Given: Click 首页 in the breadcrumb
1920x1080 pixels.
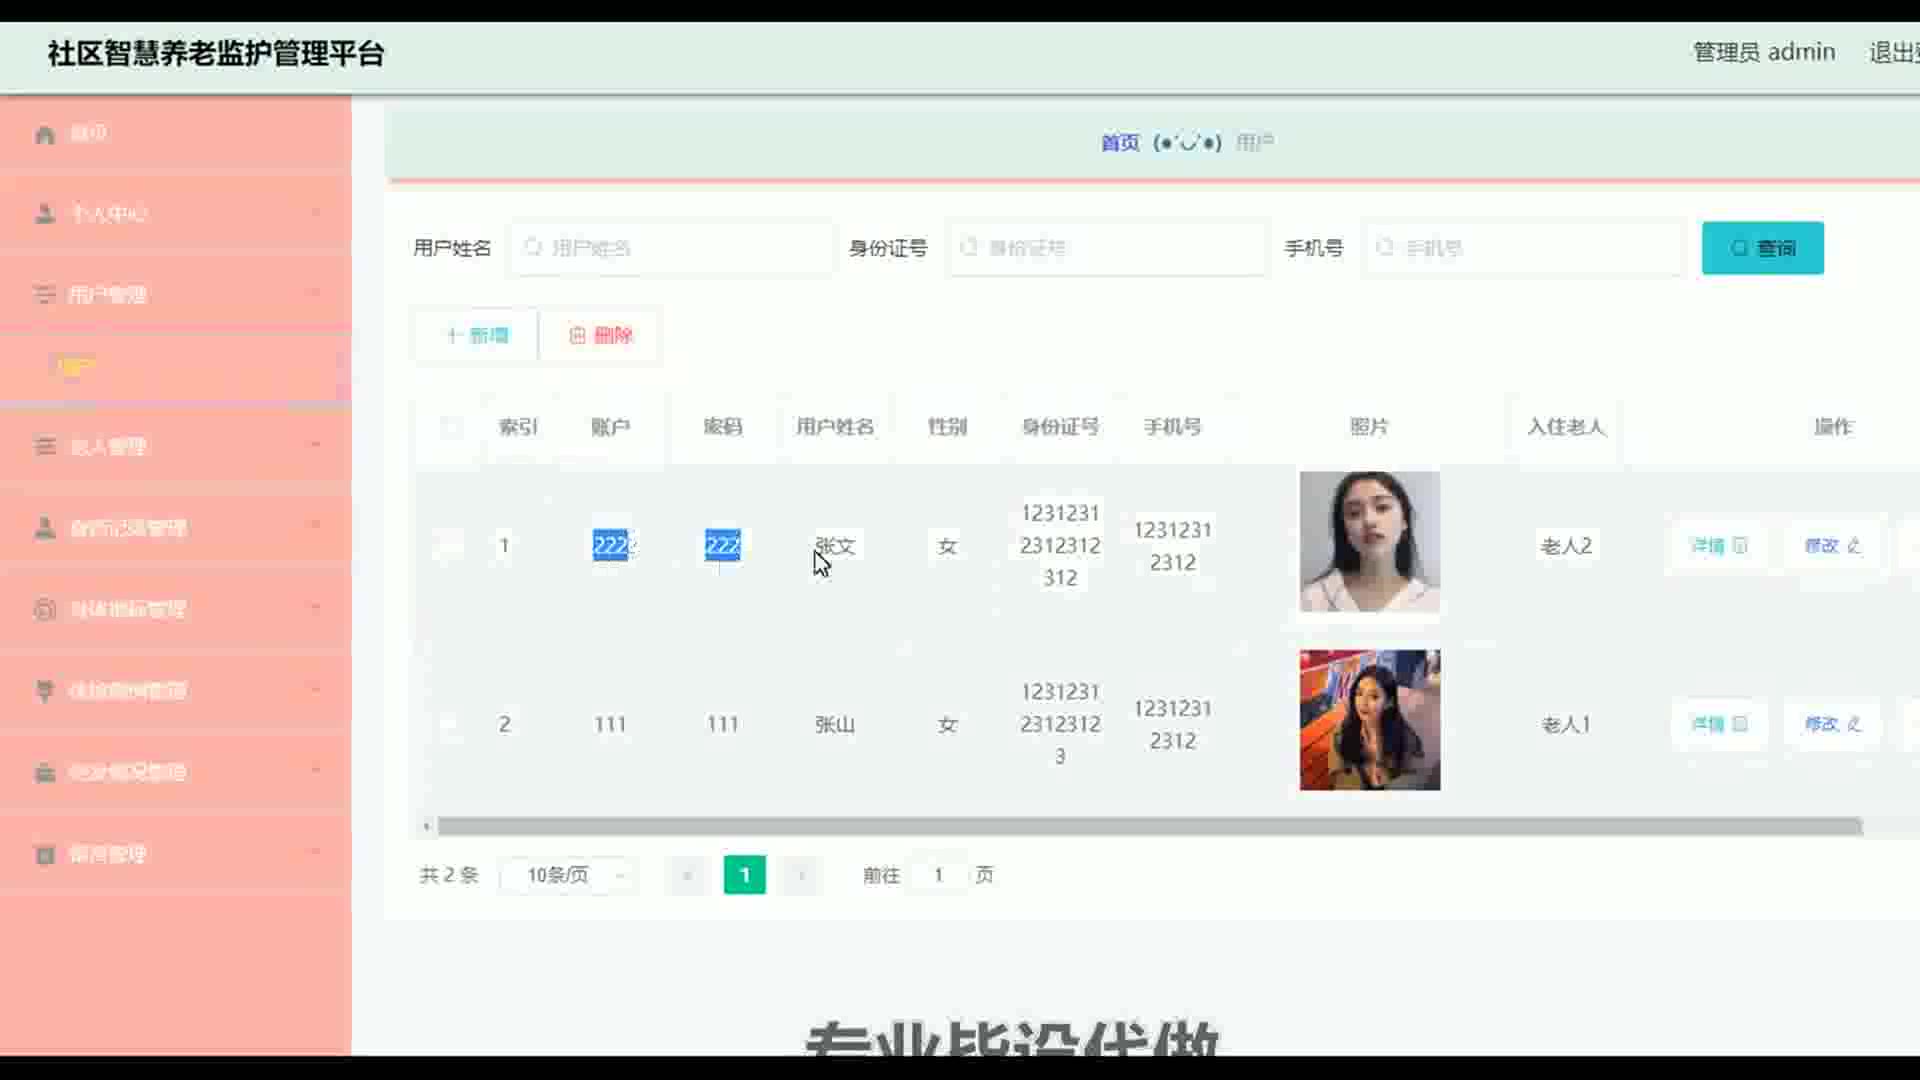Looking at the screenshot, I should point(1120,143).
